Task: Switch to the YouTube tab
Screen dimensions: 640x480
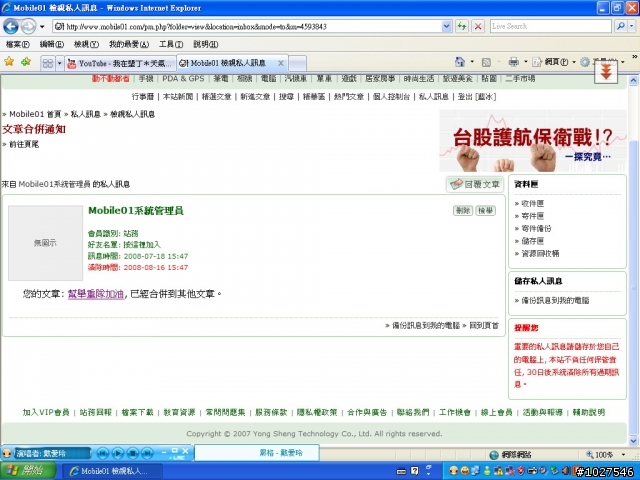Action: (120, 63)
